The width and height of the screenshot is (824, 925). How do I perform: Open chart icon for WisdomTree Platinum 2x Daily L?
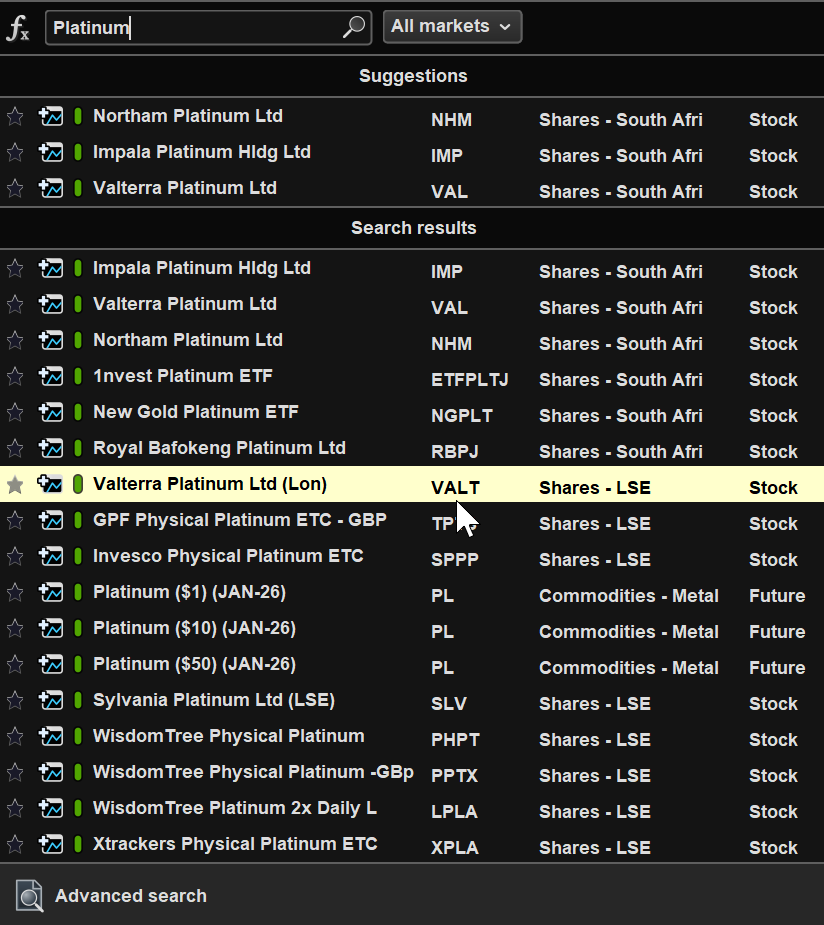(x=51, y=808)
